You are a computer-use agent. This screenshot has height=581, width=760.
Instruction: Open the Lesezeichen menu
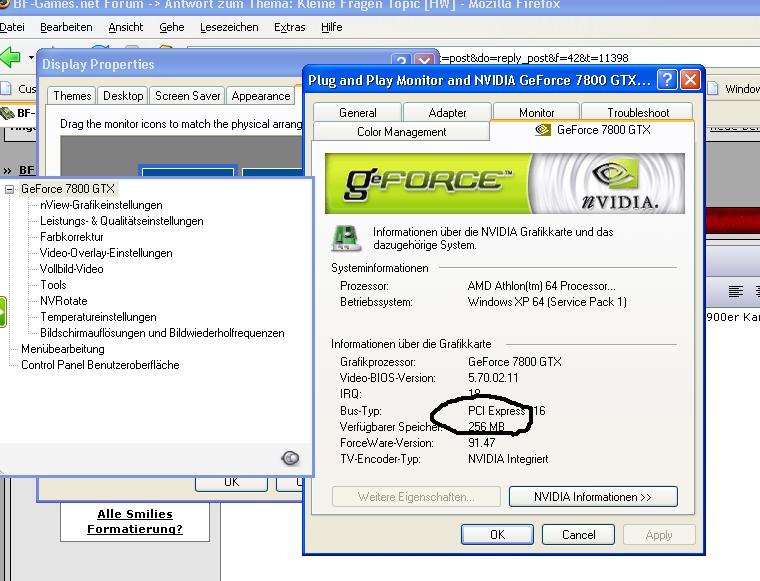229,27
